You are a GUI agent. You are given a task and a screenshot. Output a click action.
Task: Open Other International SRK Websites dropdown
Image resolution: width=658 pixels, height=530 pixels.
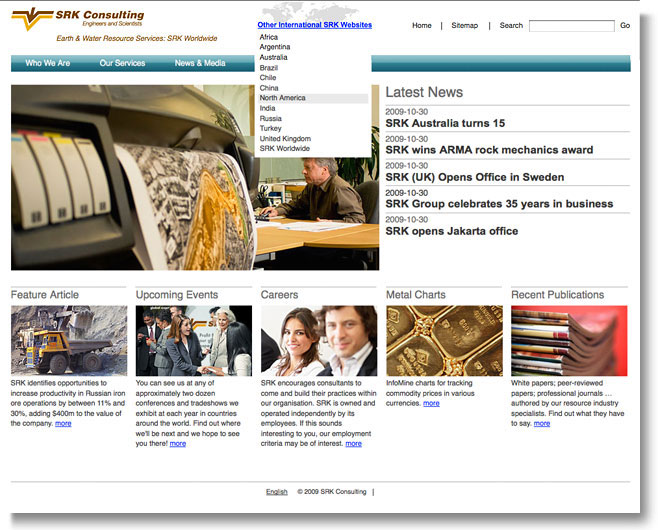click(314, 25)
